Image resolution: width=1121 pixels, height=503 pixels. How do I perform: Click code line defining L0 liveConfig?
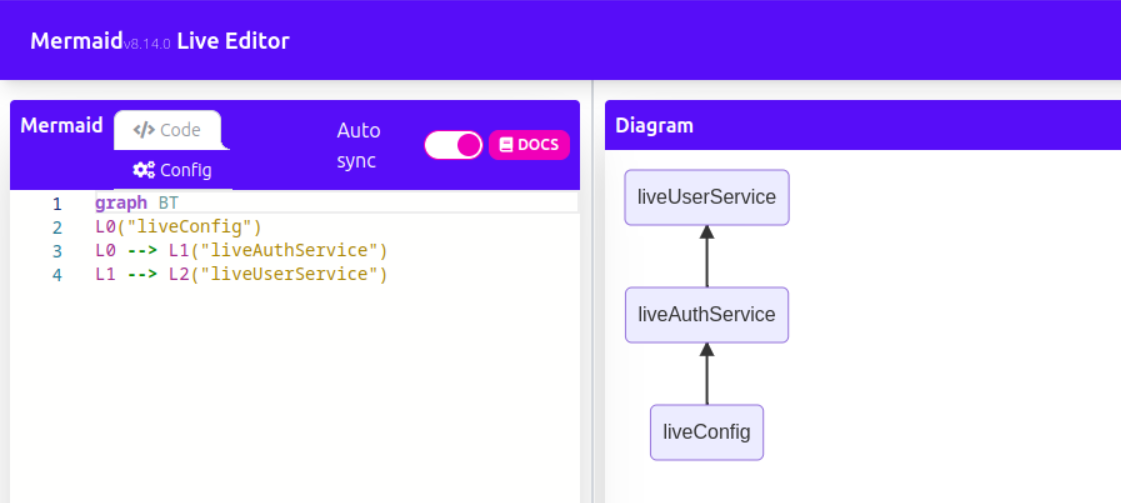(178, 227)
